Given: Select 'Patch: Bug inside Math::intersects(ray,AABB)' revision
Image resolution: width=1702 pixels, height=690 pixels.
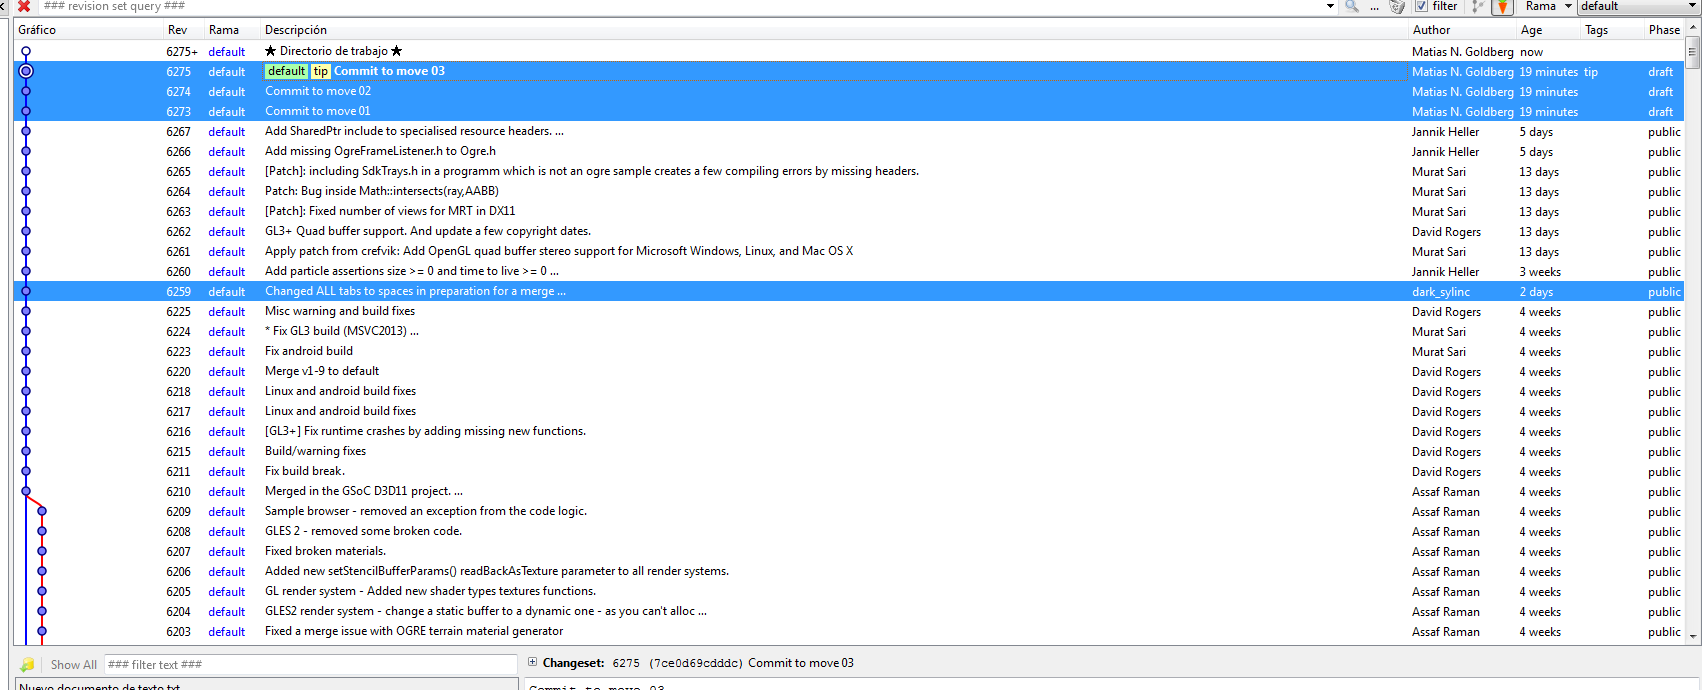Looking at the screenshot, I should (x=849, y=191).
